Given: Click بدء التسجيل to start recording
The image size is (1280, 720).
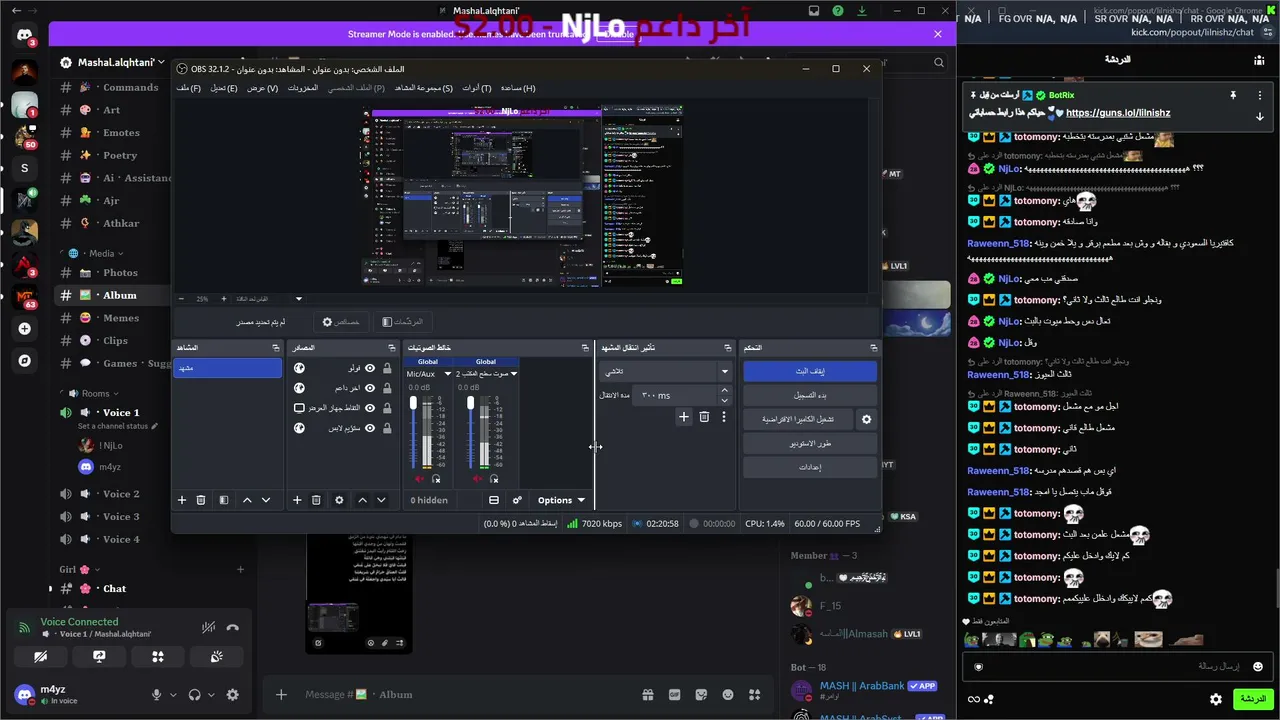Looking at the screenshot, I should tap(810, 395).
